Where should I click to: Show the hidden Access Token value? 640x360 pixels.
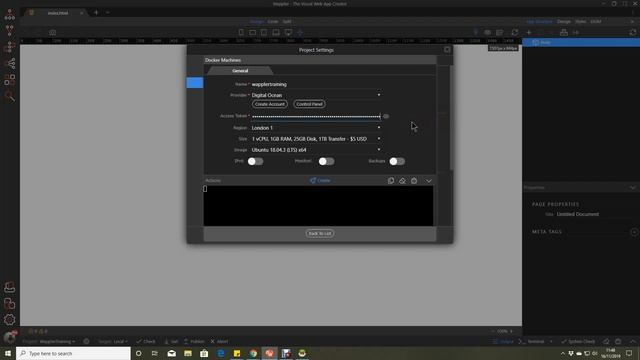386,116
